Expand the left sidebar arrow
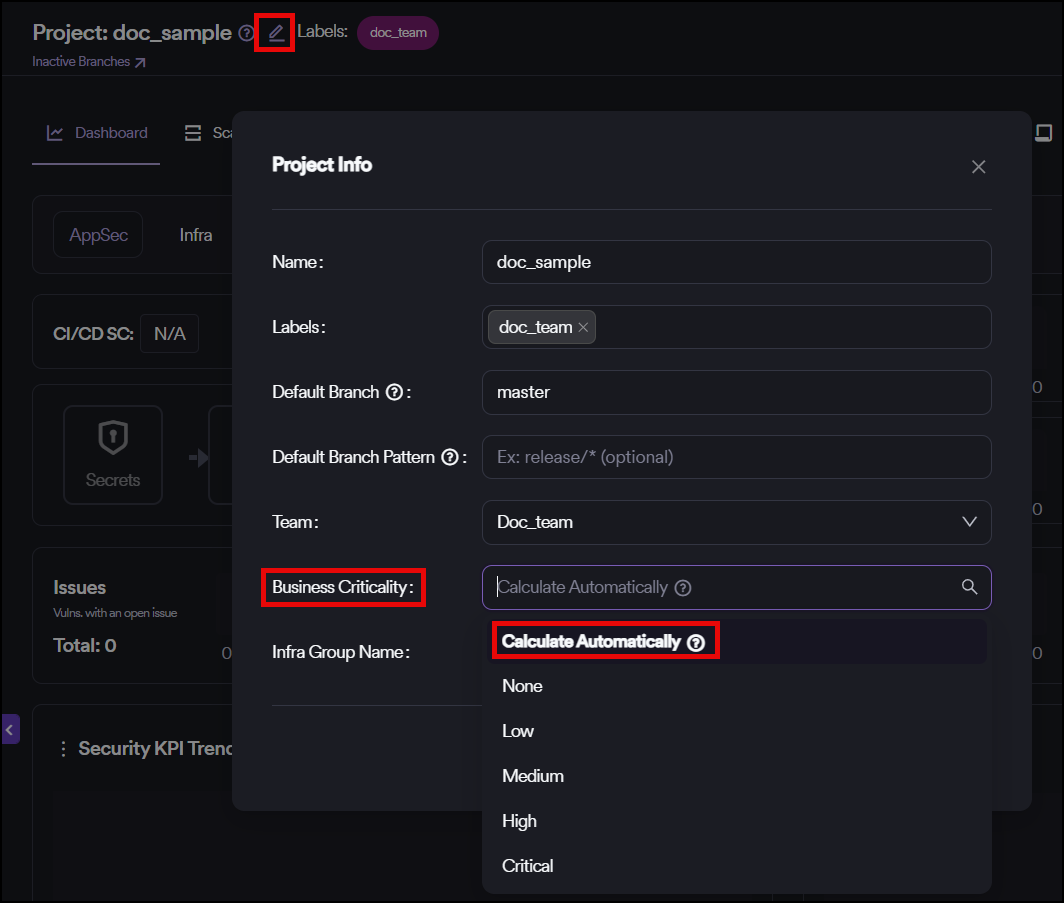Viewport: 1064px width, 903px height. [10, 730]
